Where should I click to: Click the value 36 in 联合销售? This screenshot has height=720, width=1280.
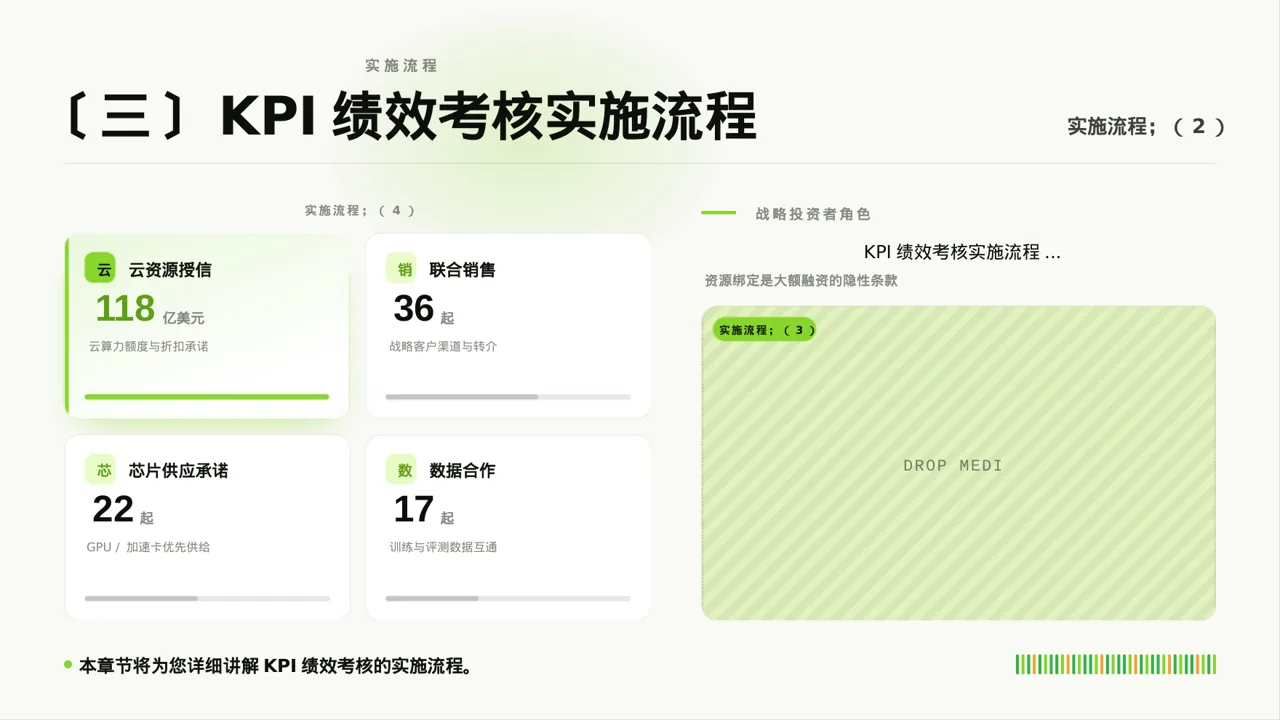tap(414, 309)
